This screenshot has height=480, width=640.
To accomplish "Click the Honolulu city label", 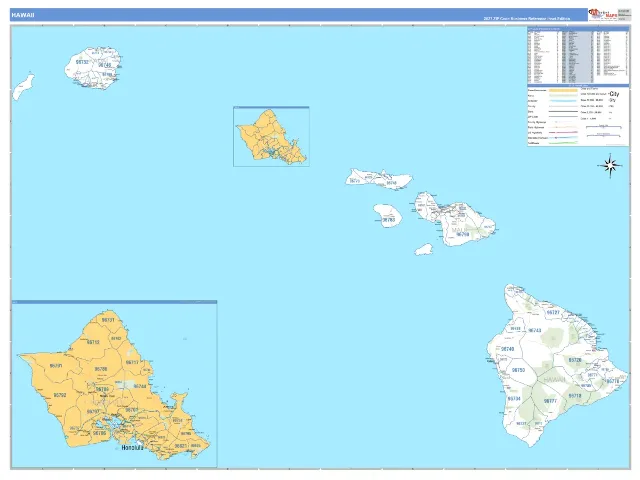I will click(x=133, y=447).
